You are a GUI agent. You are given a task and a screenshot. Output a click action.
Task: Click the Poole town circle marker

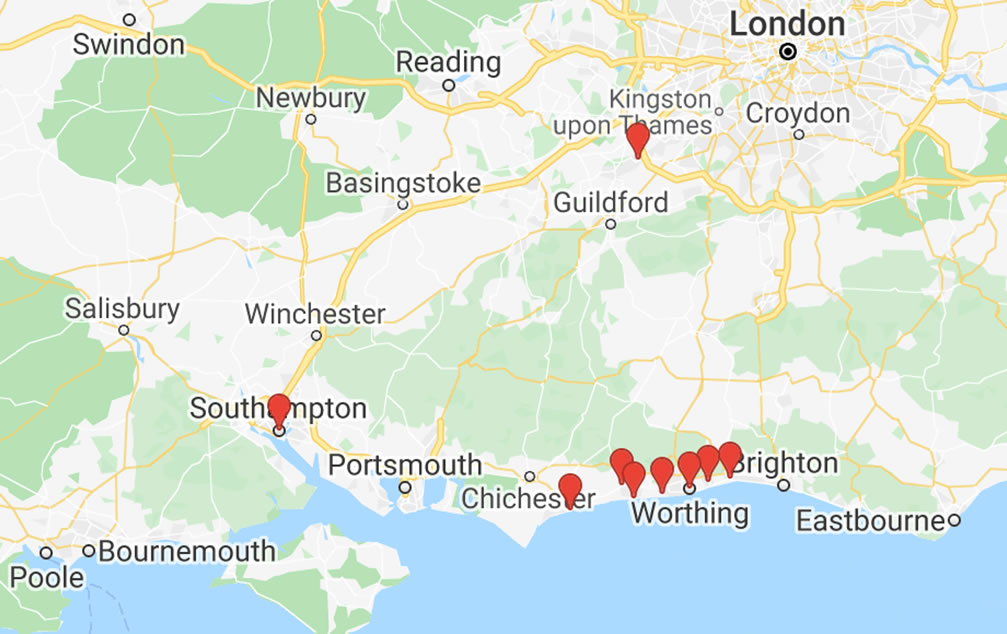(46, 552)
